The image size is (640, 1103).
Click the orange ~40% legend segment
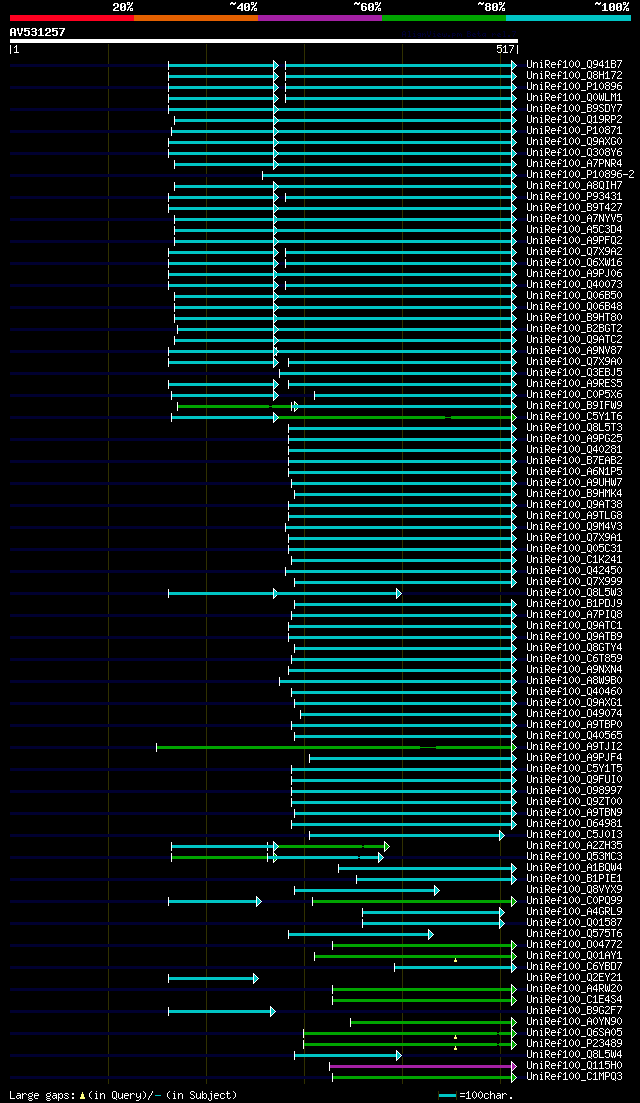196,17
